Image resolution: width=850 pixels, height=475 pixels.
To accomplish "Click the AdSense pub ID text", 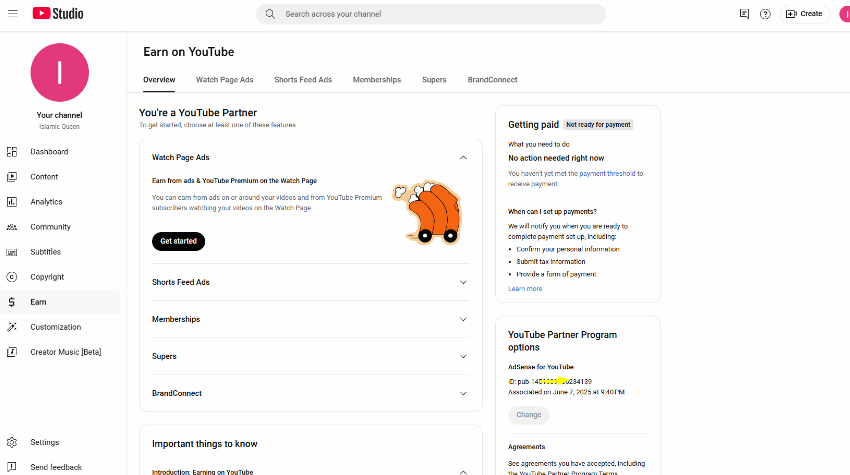I will coord(550,382).
